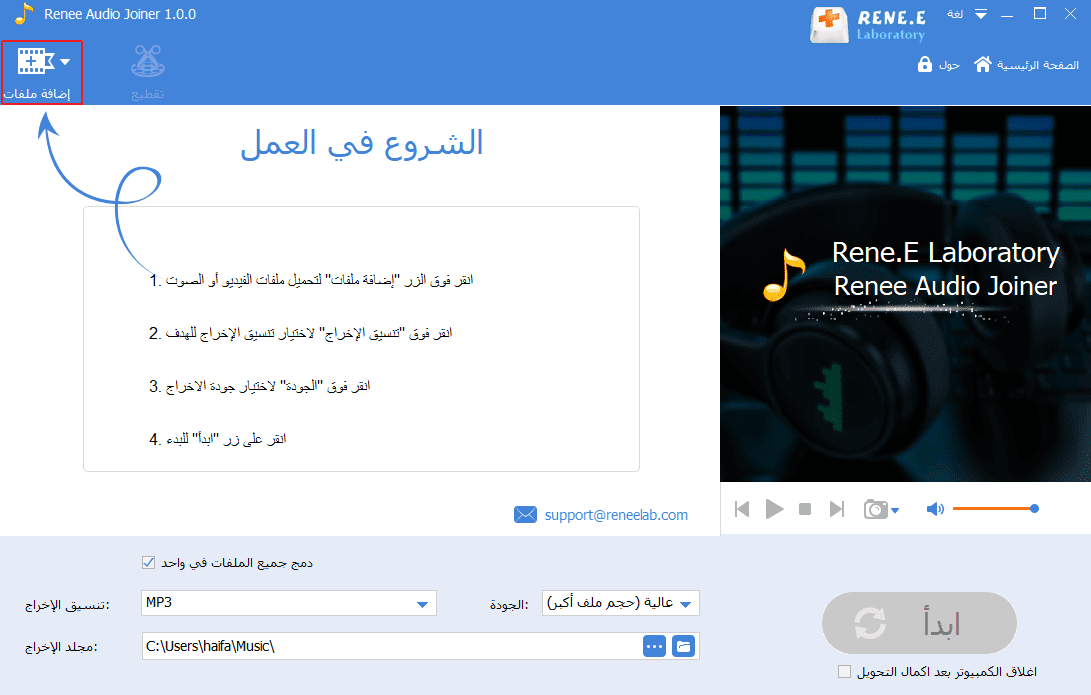Skip to previous track in player
Image resolution: width=1091 pixels, height=695 pixels.
(742, 509)
